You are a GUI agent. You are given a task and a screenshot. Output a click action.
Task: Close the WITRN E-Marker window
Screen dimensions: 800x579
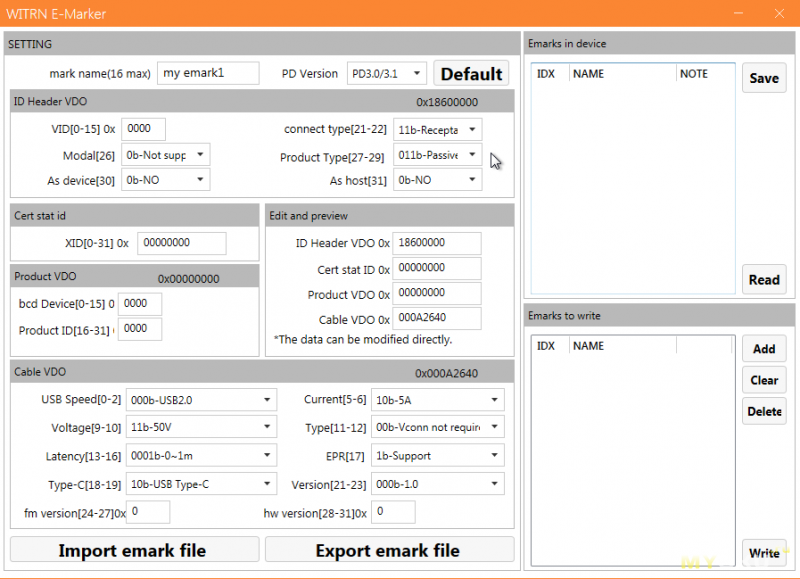point(779,13)
